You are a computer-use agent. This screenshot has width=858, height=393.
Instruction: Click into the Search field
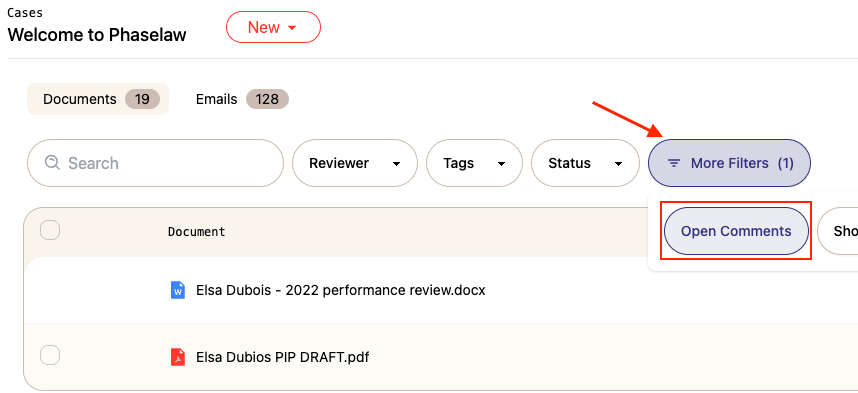(155, 163)
